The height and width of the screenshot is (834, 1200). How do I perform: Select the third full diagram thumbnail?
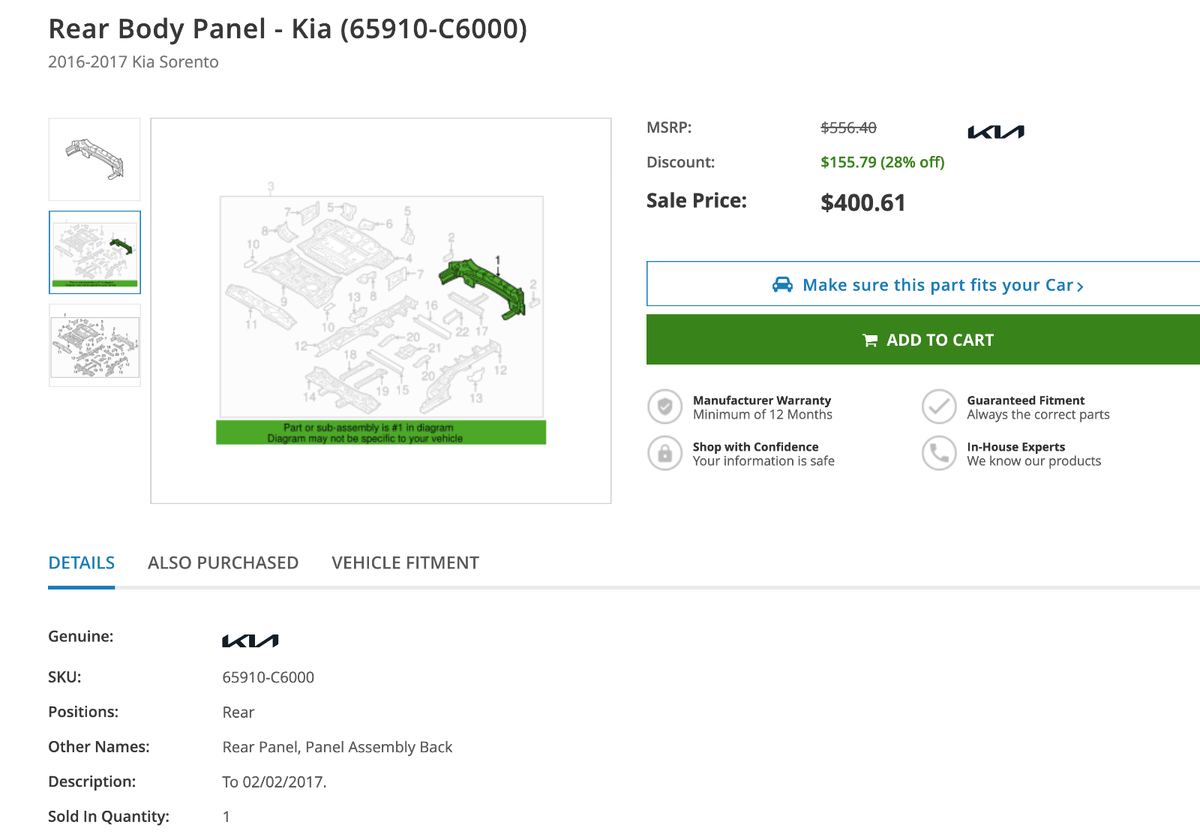(x=94, y=345)
